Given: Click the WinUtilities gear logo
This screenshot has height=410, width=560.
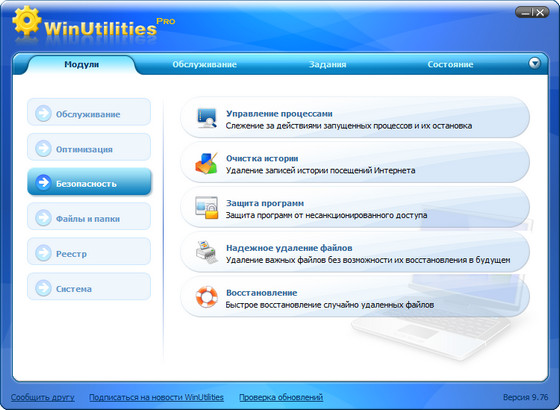Looking at the screenshot, I should click(26, 20).
